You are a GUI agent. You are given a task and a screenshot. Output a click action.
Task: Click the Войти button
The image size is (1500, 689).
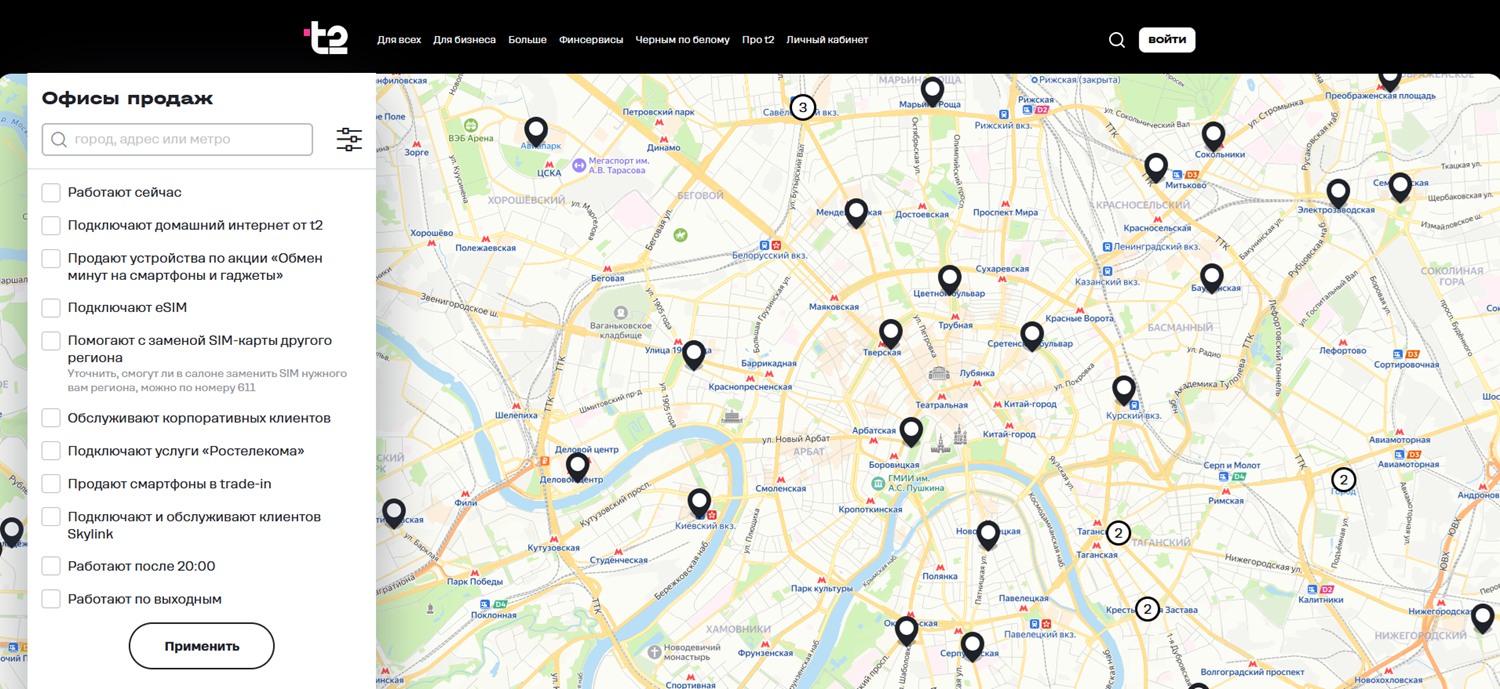pyautogui.click(x=1167, y=40)
